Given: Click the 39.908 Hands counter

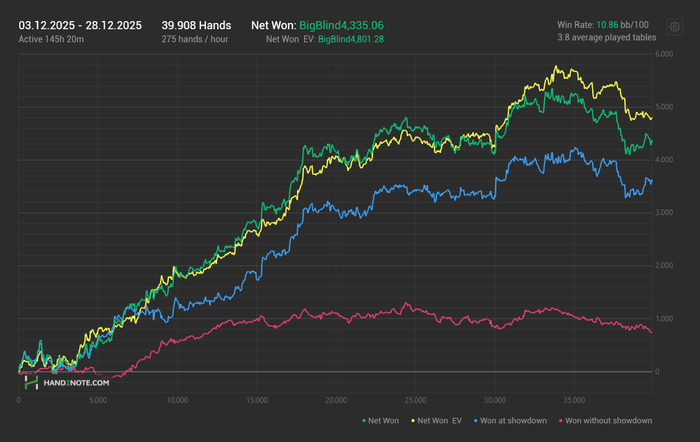Looking at the screenshot, I should point(200,23).
